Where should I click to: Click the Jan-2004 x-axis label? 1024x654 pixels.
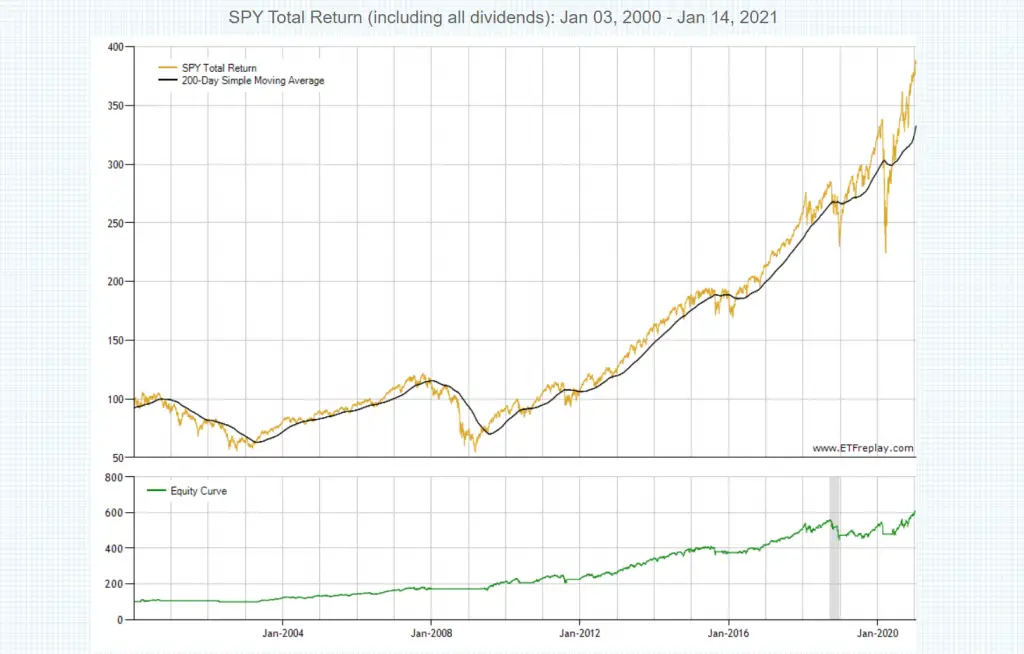click(x=283, y=633)
